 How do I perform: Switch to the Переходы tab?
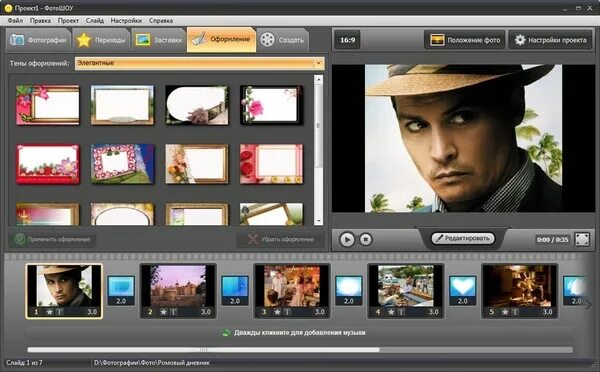pyautogui.click(x=101, y=40)
